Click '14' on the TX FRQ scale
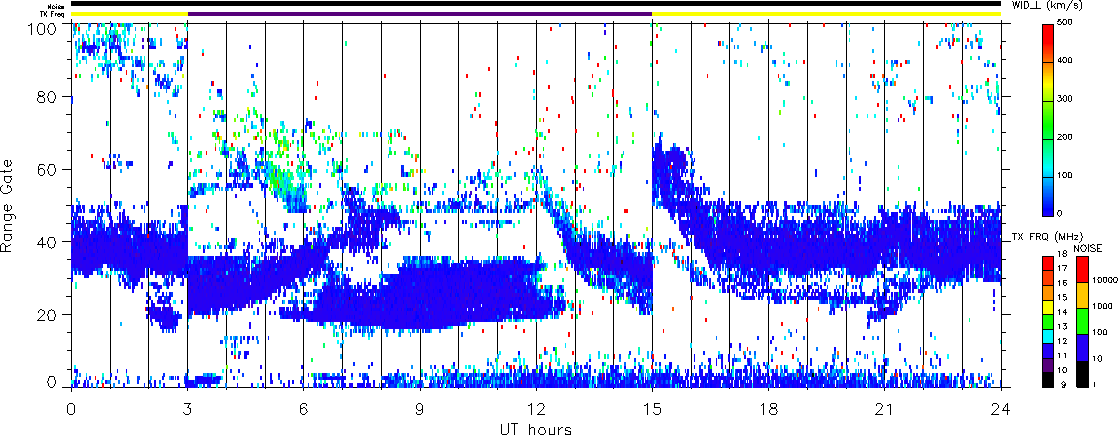1118x435 pixels. (1062, 312)
